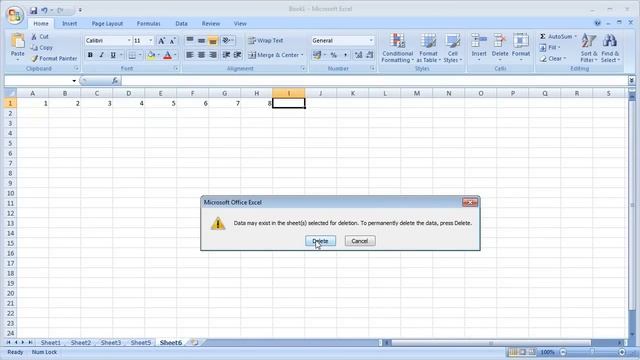The image size is (640, 360).
Task: Undo last action in Quick Access toolbar
Action: click(44, 10)
